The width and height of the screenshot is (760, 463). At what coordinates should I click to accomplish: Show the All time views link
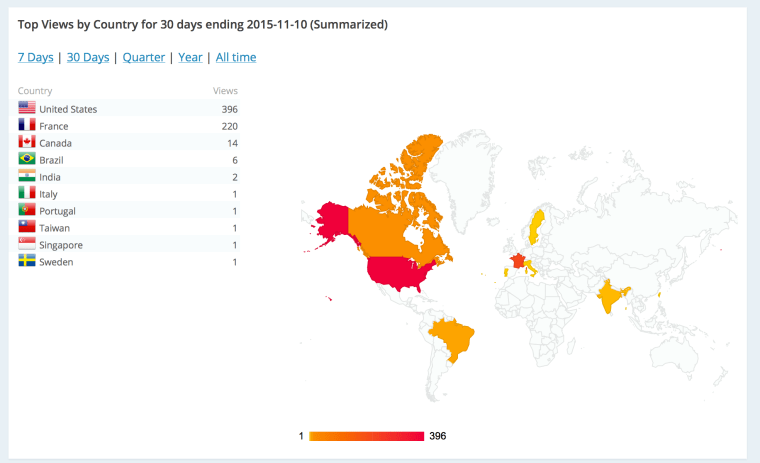point(236,57)
